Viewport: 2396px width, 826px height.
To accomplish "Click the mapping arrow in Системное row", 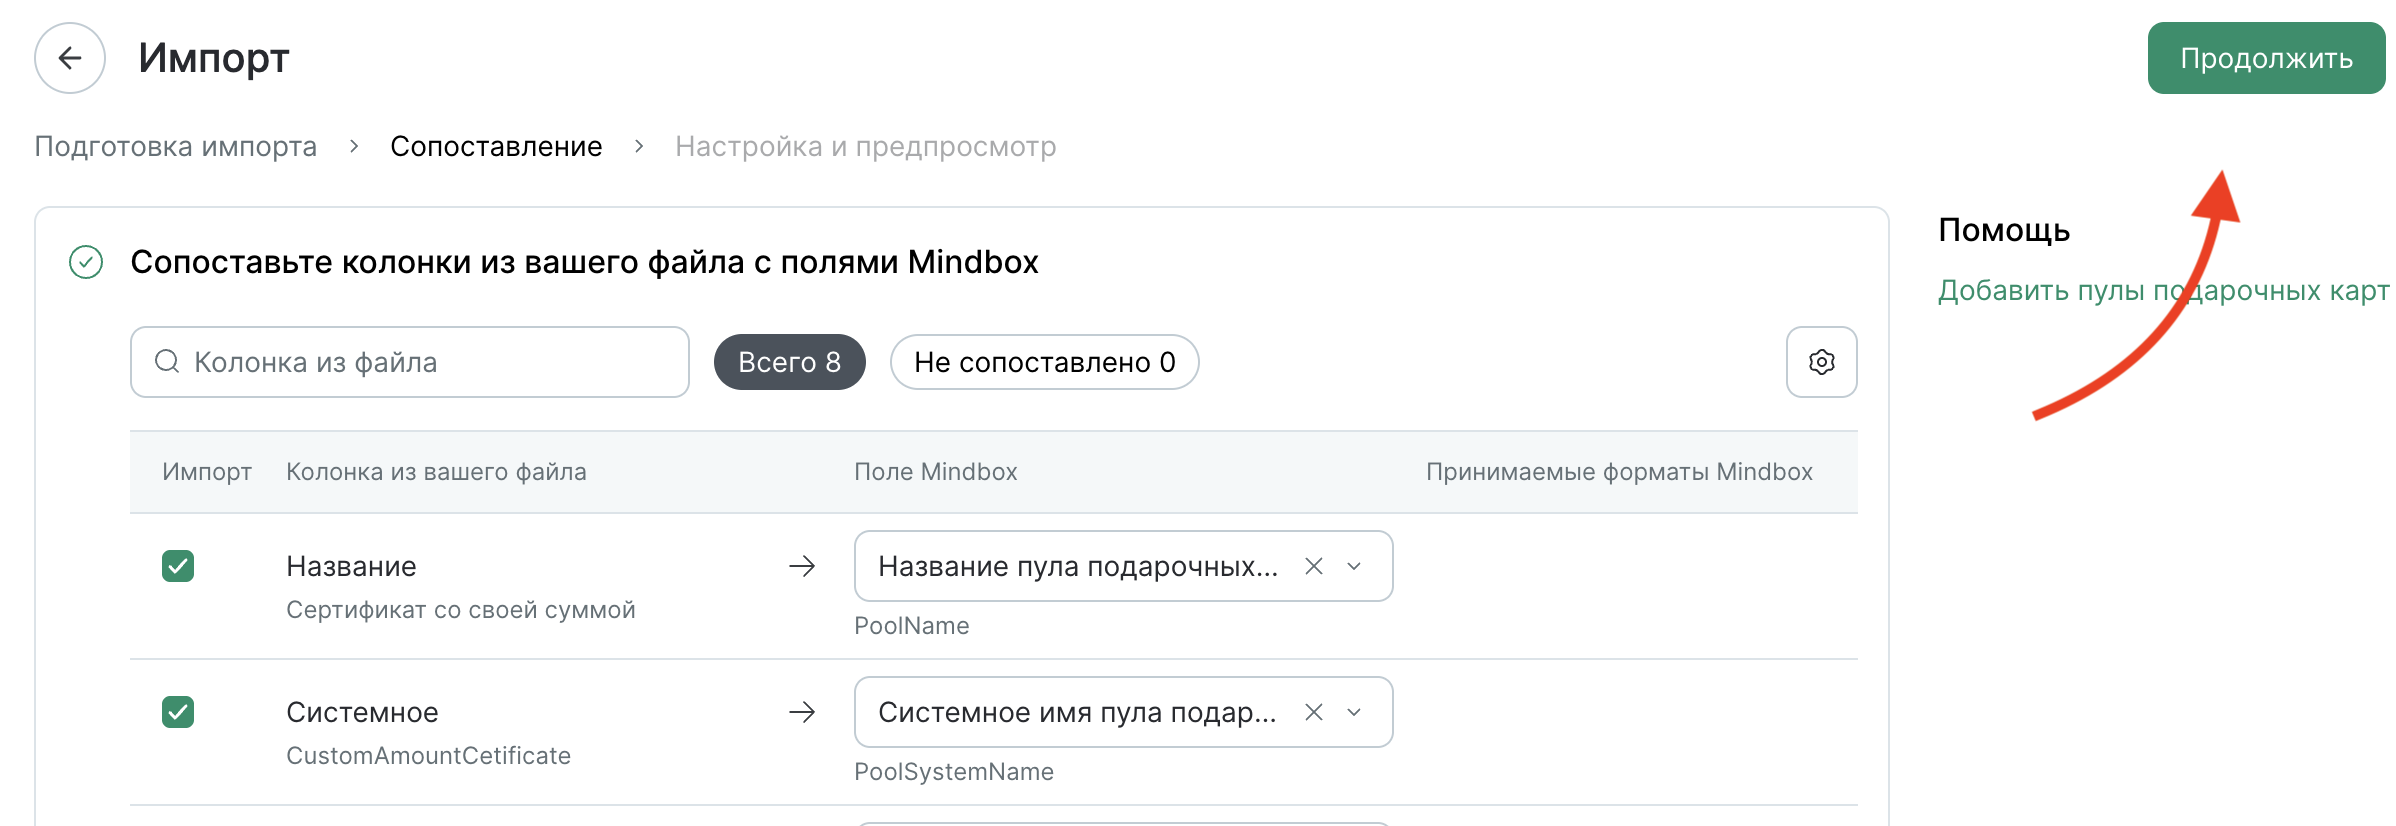I will pyautogui.click(x=802, y=712).
